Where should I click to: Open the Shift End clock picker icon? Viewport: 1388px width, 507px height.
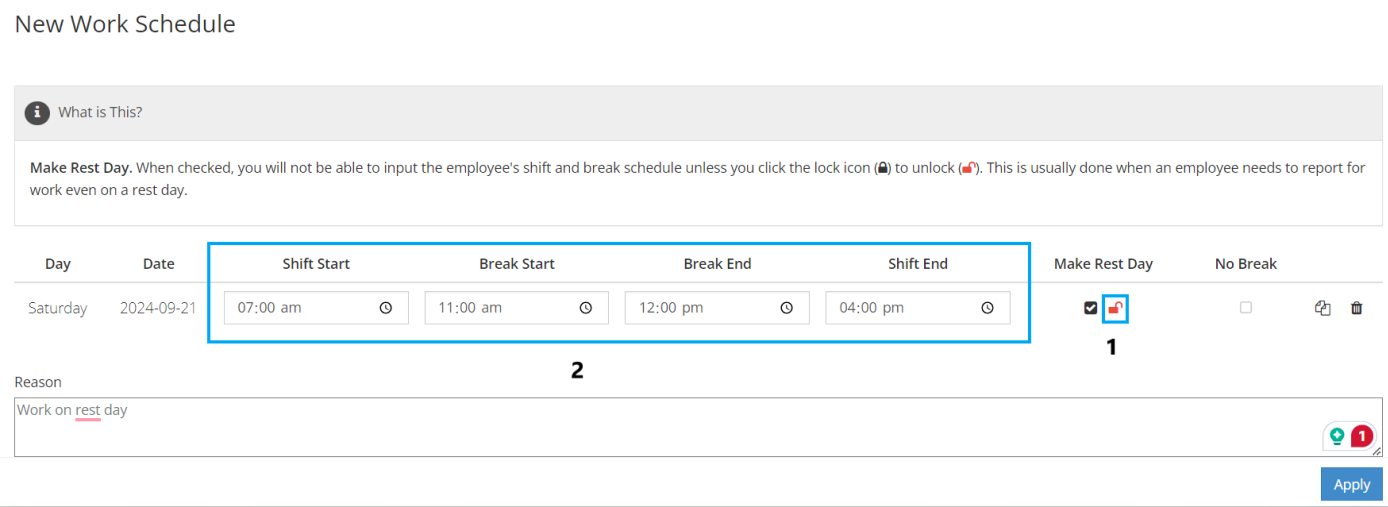coord(987,308)
